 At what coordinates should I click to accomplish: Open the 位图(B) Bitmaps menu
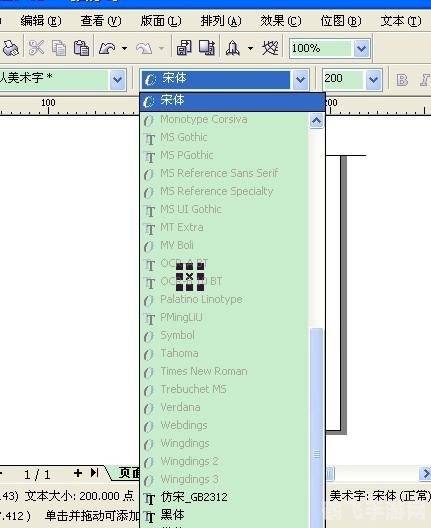(x=341, y=22)
